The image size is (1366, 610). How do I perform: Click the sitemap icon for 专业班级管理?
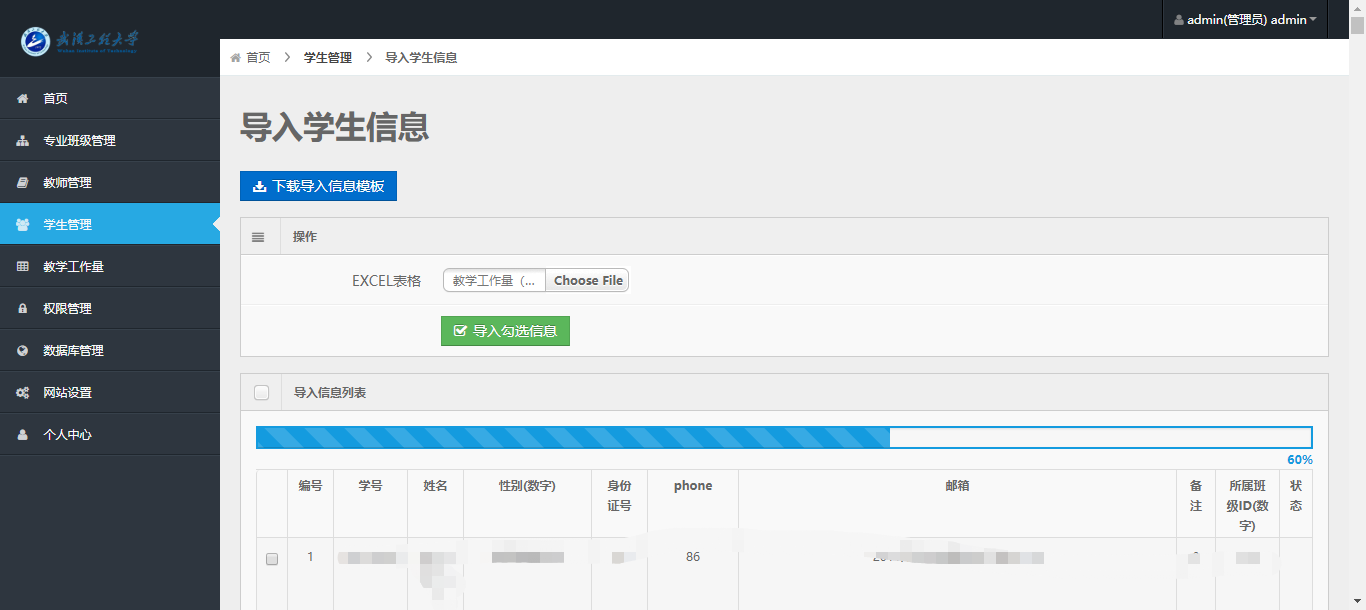[22, 141]
